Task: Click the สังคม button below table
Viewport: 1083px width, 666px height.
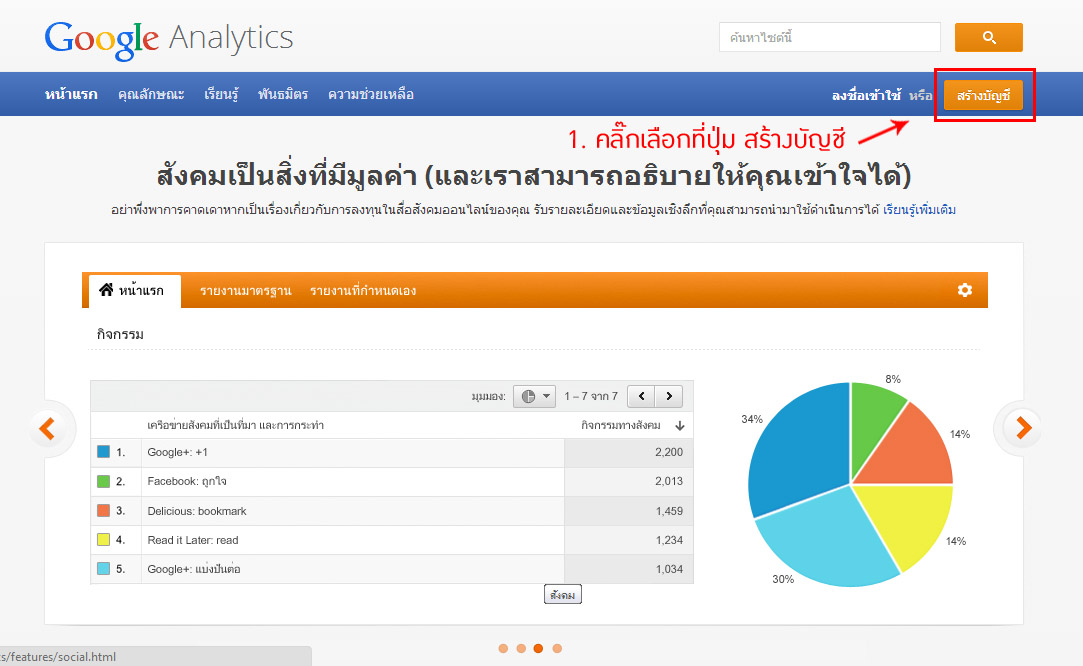Action: [x=562, y=595]
